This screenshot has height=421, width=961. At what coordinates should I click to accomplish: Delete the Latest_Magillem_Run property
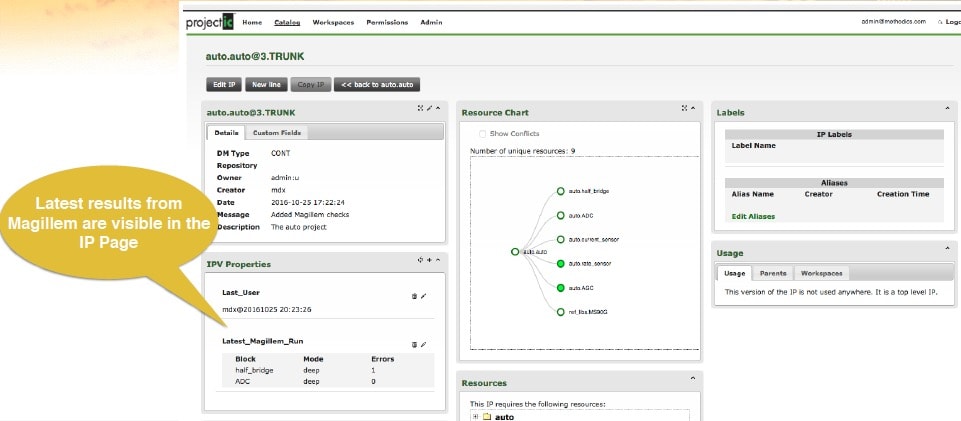pos(414,344)
